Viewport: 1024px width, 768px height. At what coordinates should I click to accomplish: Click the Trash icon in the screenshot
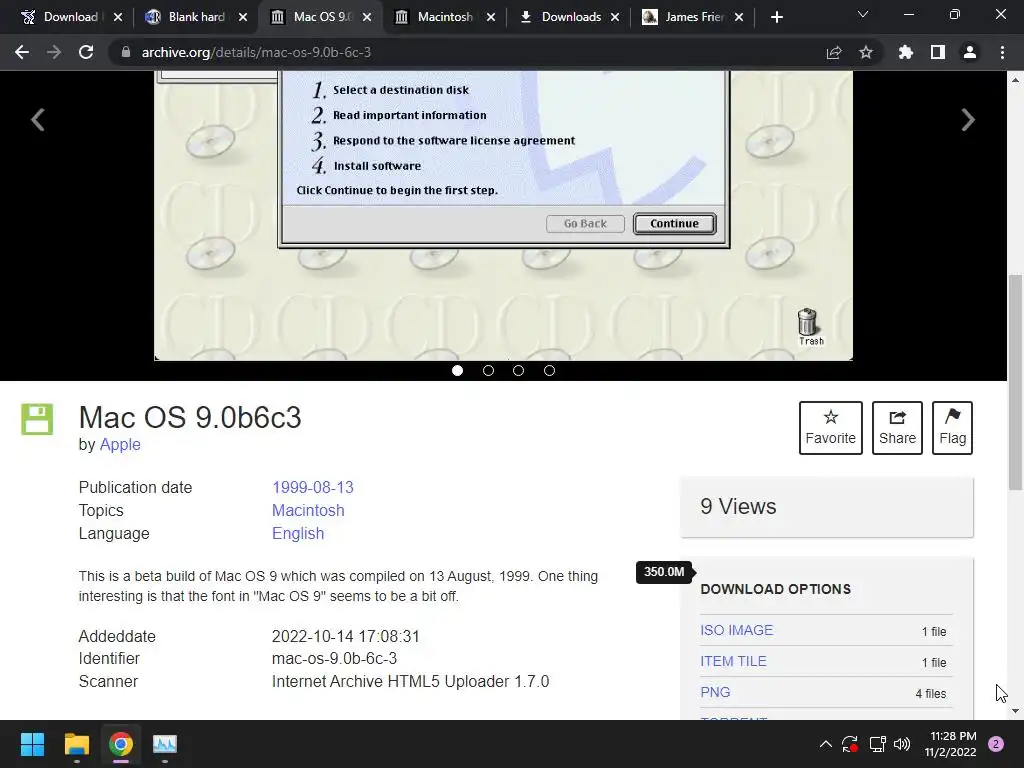[x=809, y=327]
